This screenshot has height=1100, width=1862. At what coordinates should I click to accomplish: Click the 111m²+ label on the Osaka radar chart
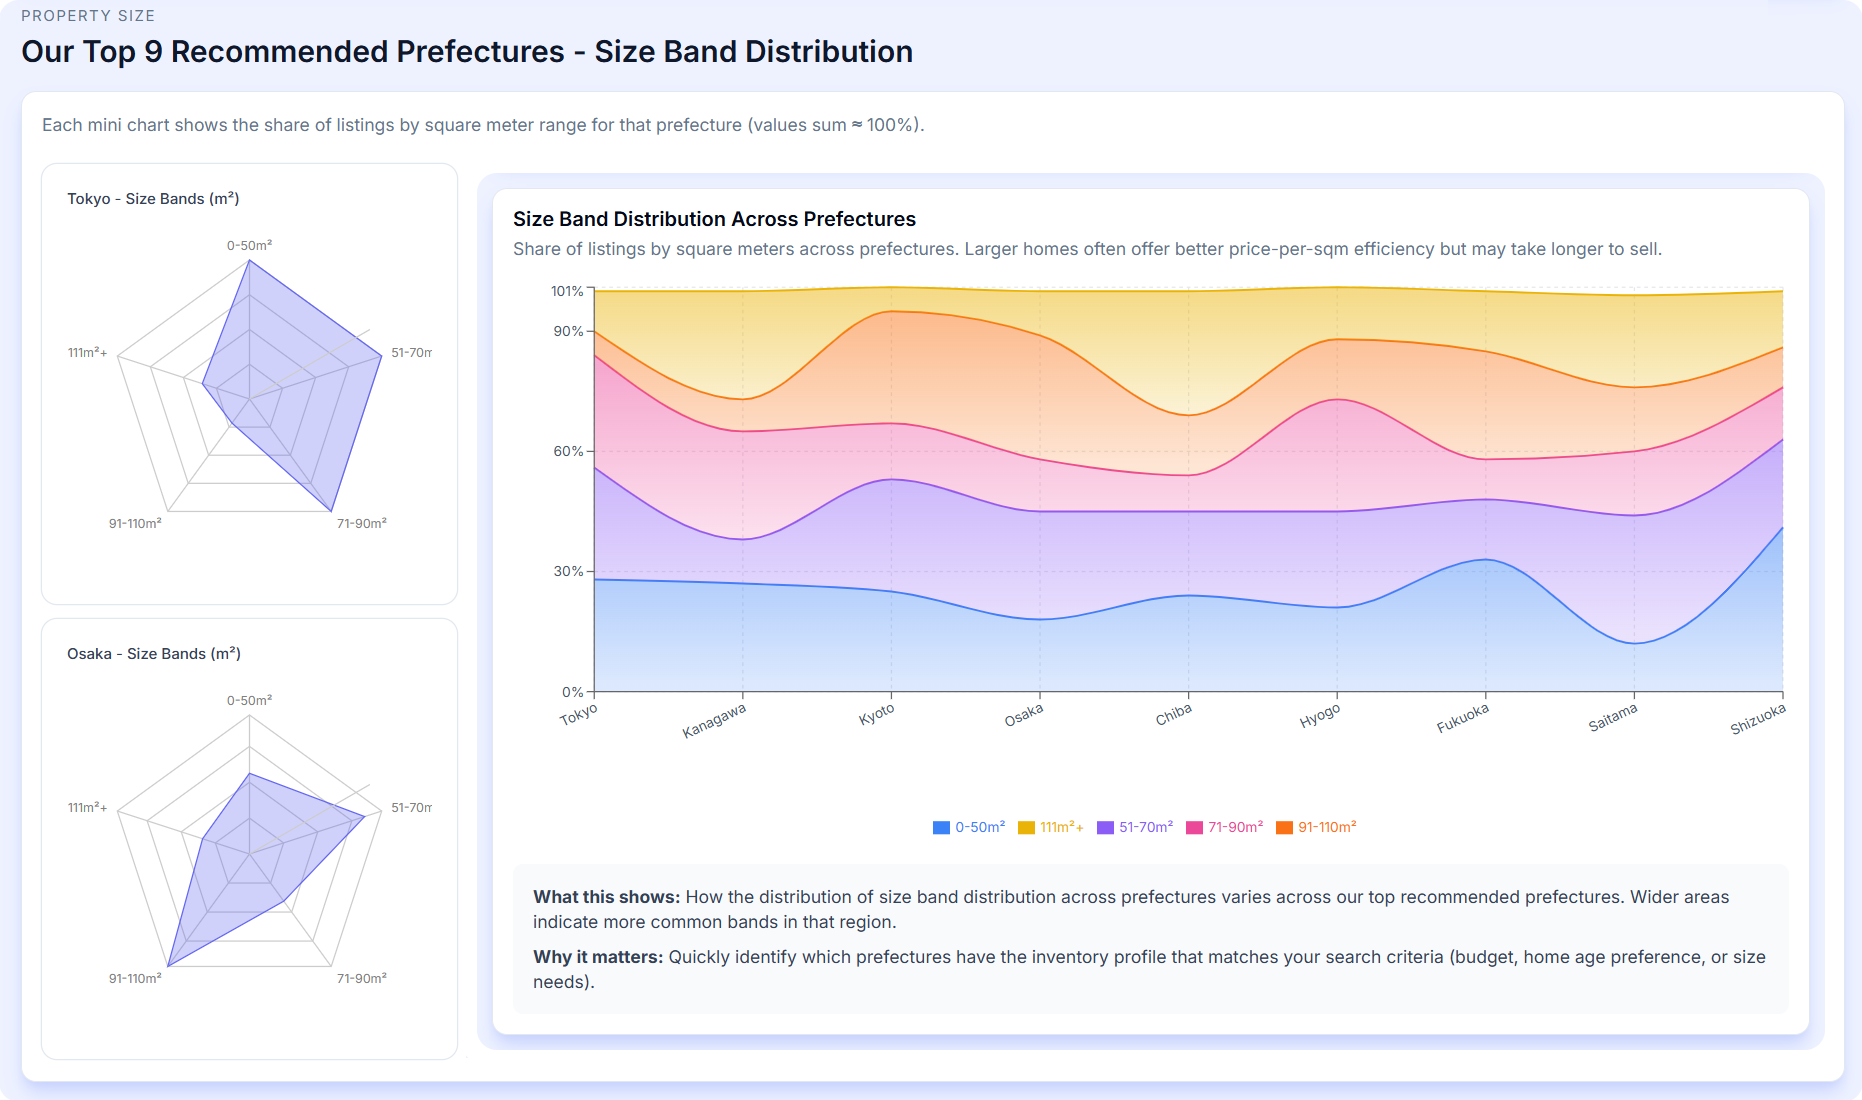tap(87, 808)
